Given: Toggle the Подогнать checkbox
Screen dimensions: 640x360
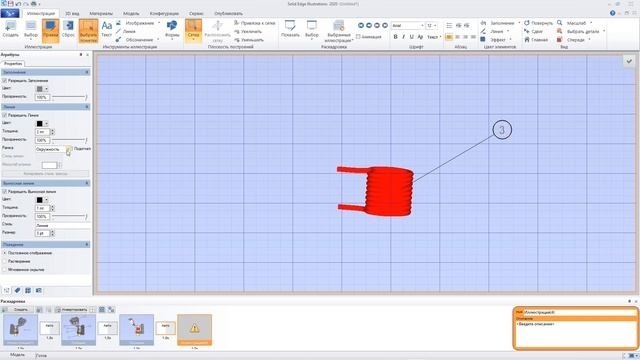Looking at the screenshot, I should click(x=70, y=149).
